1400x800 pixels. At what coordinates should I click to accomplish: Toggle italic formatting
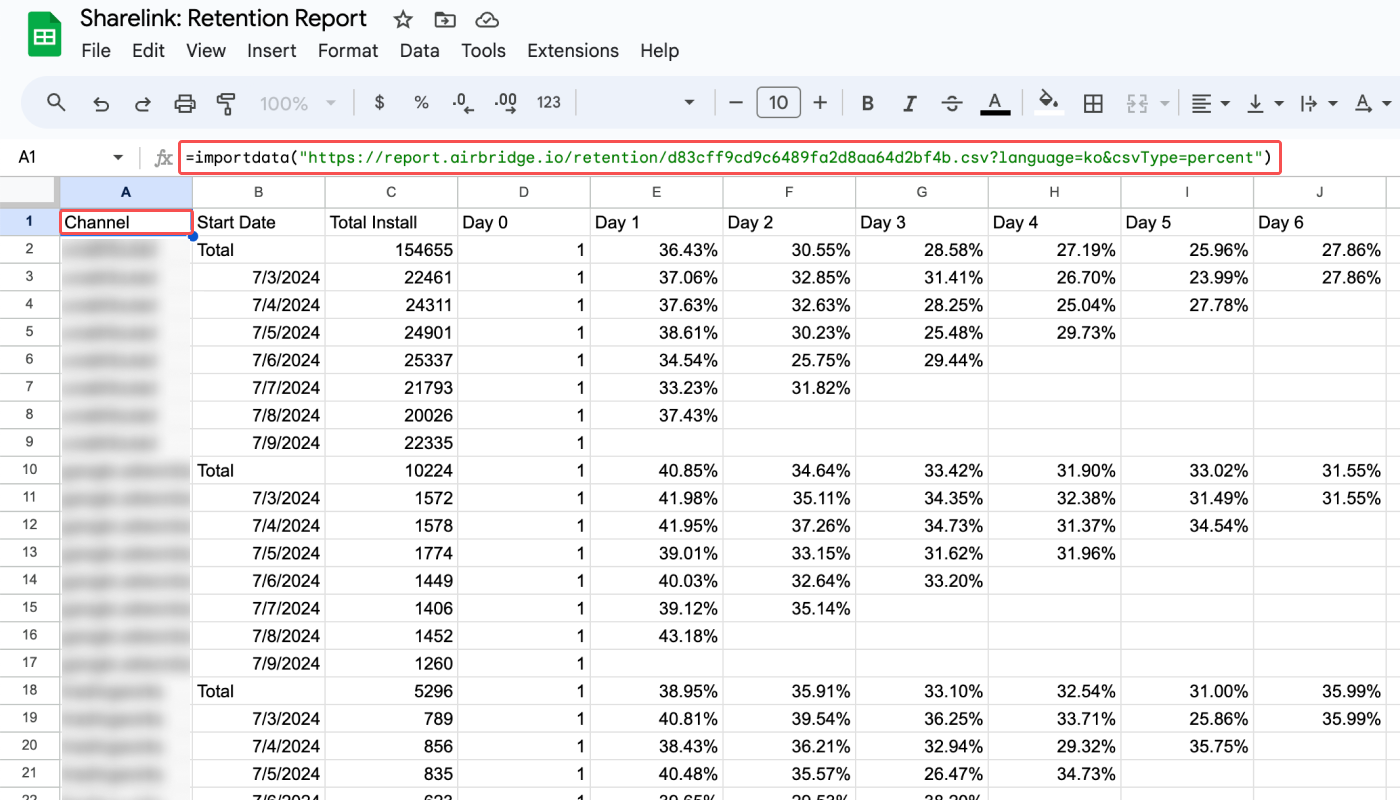(x=910, y=102)
